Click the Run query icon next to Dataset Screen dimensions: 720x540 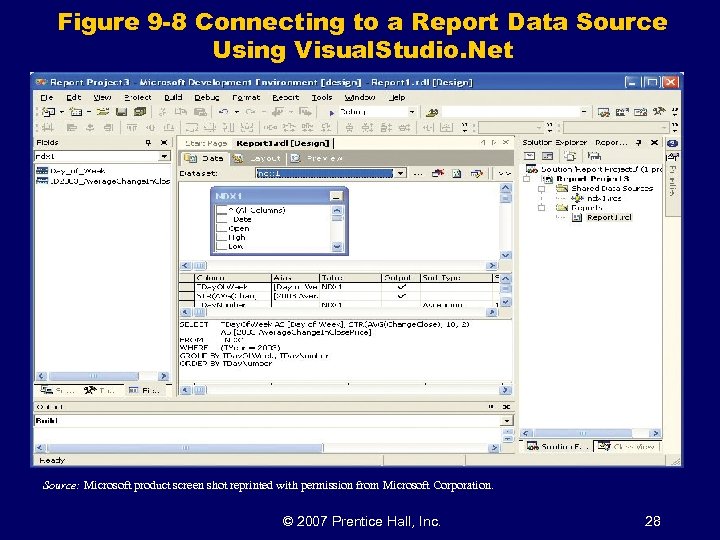tap(438, 173)
